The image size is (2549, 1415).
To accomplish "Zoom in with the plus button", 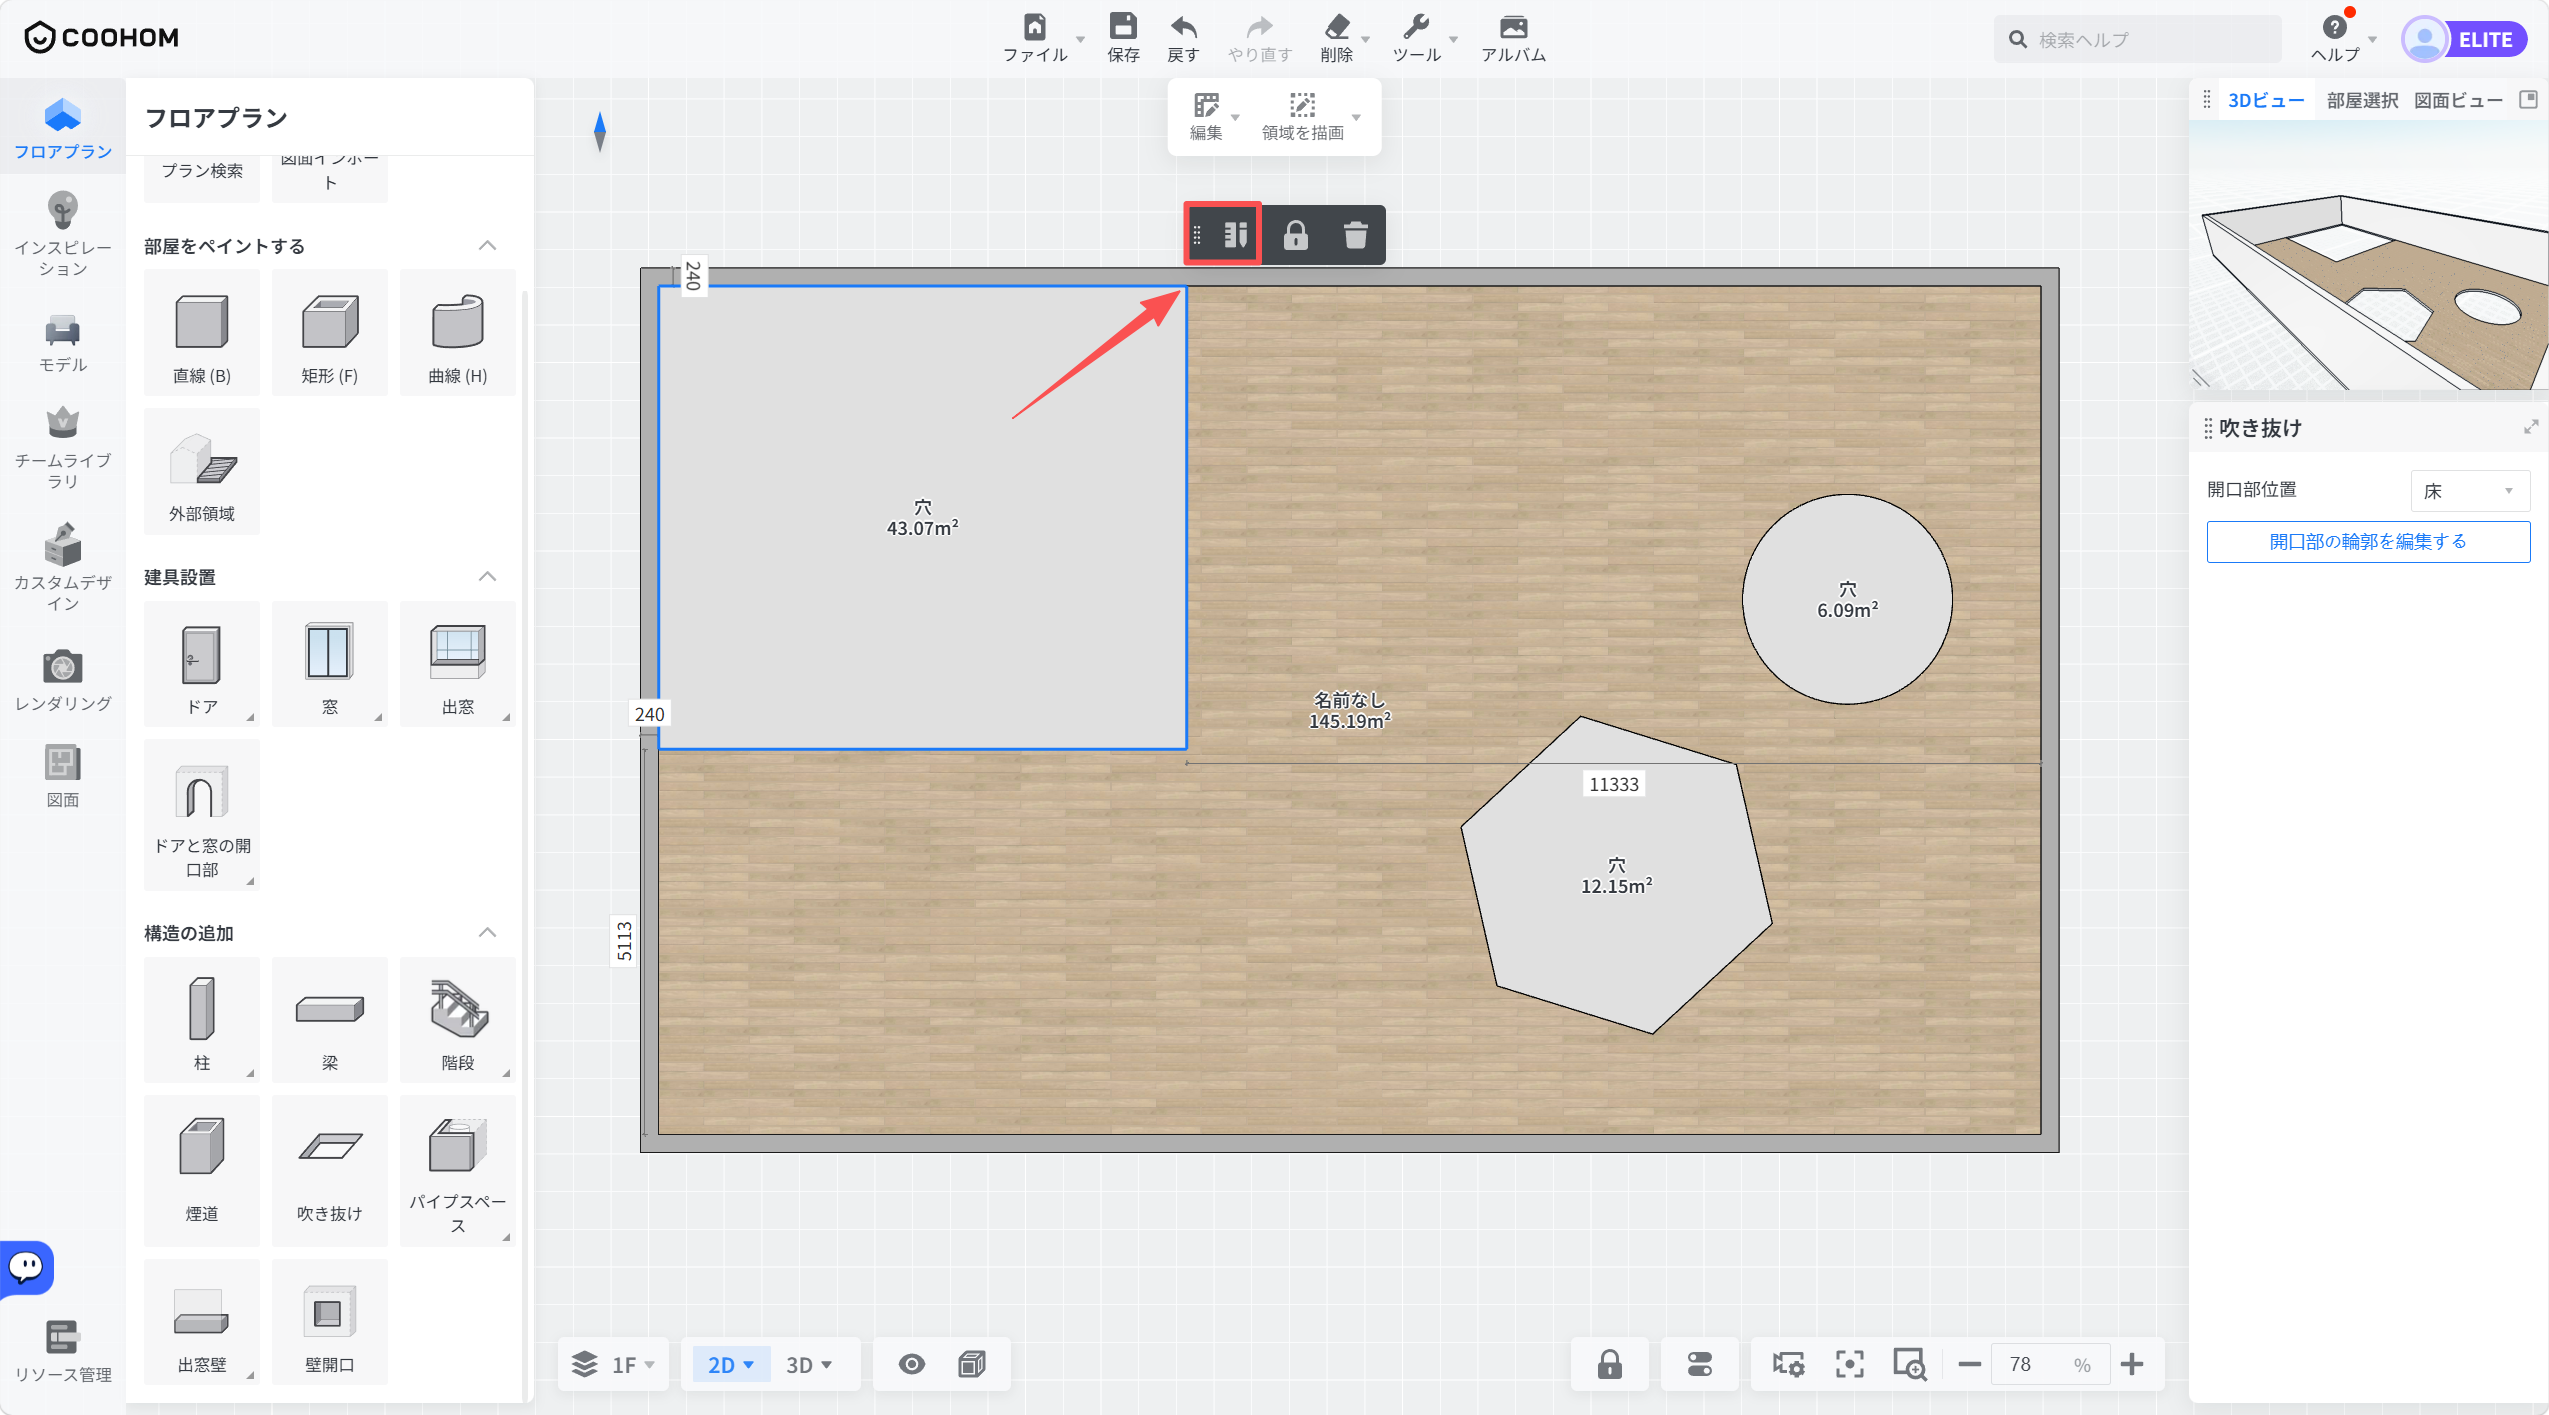I will (2131, 1364).
